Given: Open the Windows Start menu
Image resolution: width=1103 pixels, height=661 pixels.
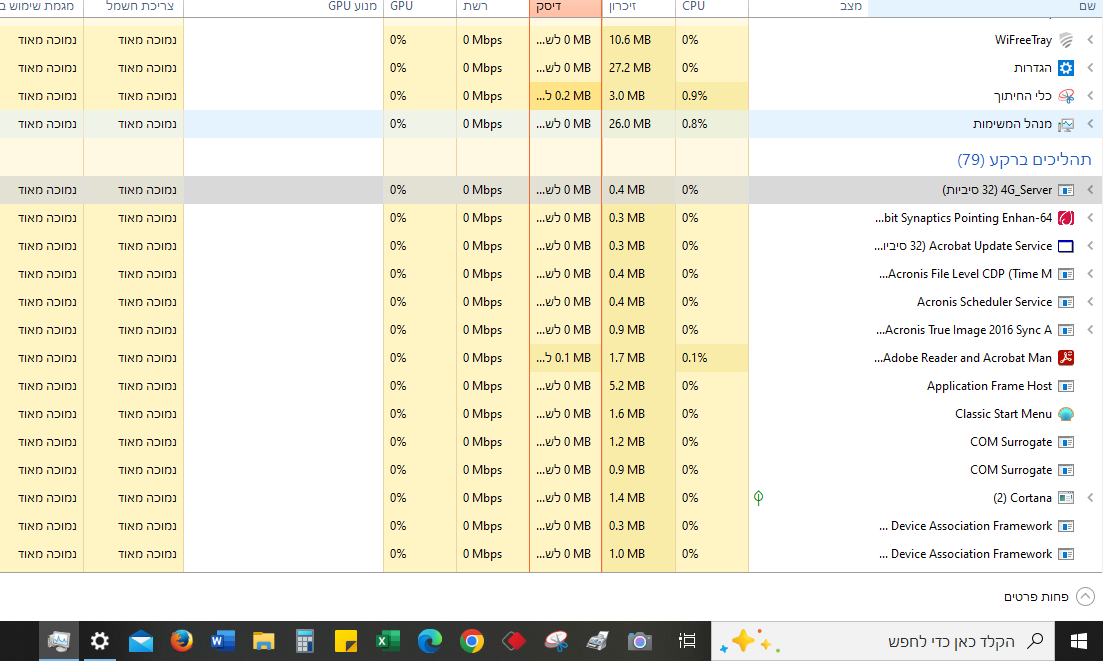Looking at the screenshot, I should tap(1078, 641).
